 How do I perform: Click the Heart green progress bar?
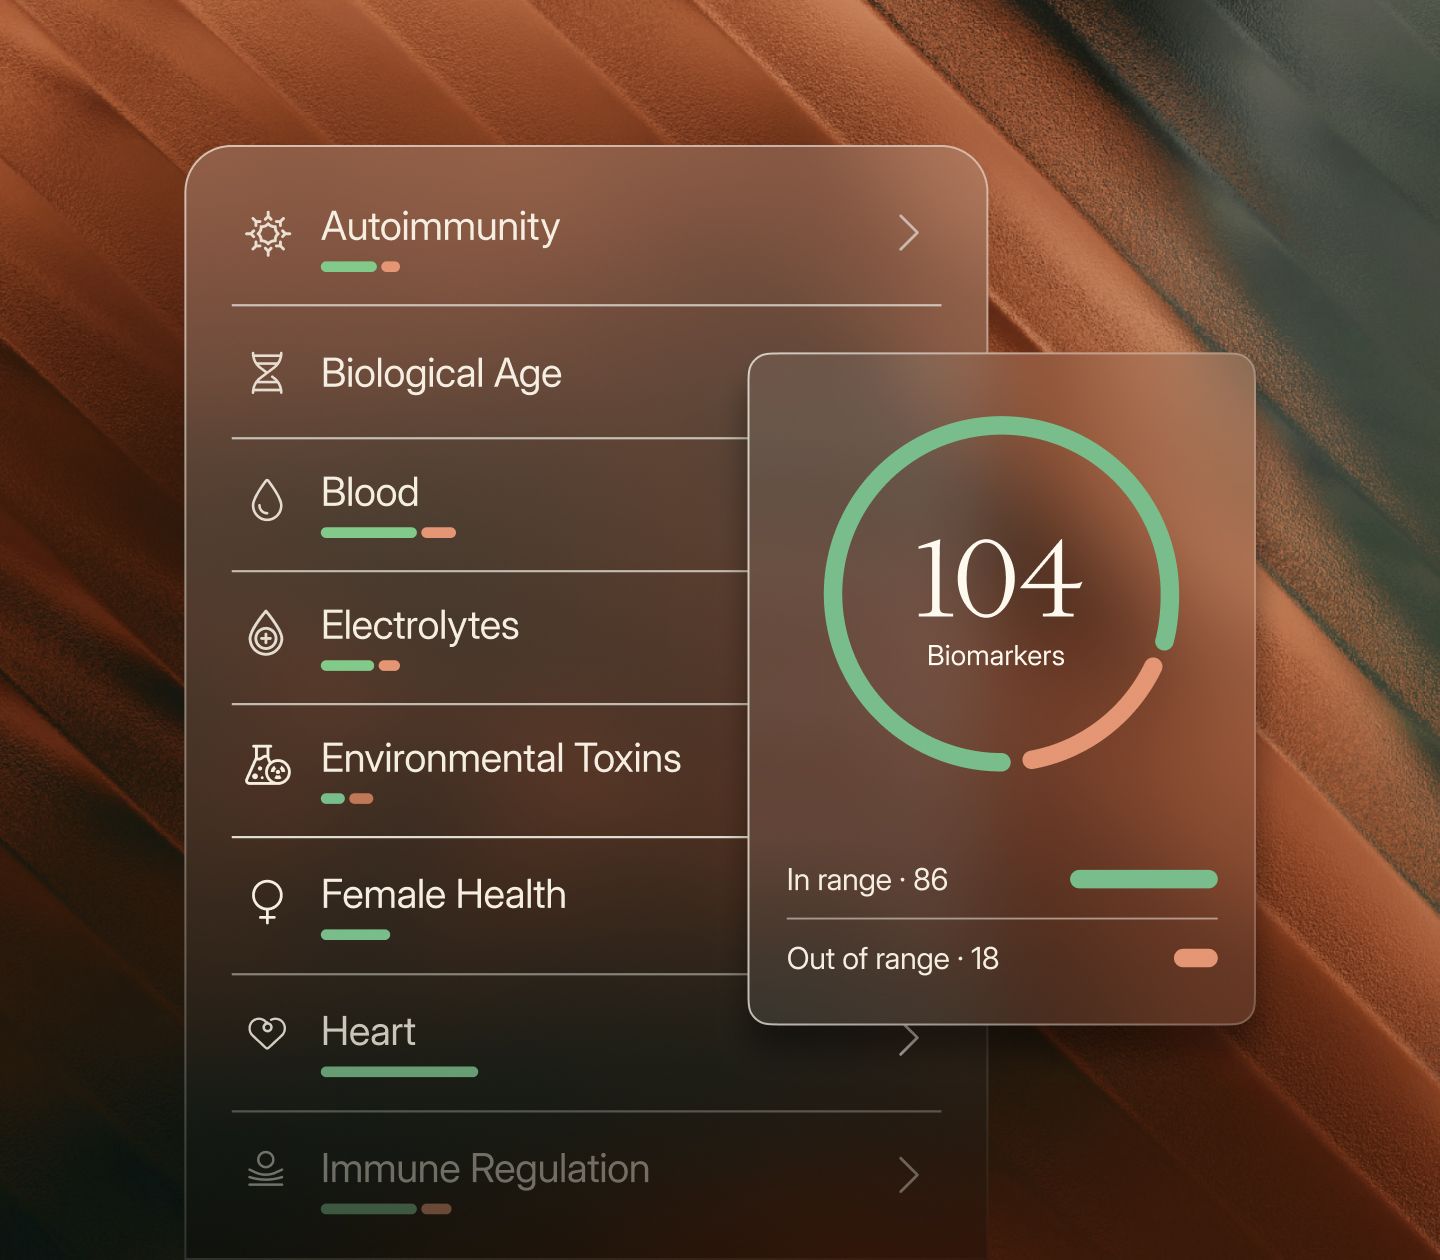(x=399, y=1072)
